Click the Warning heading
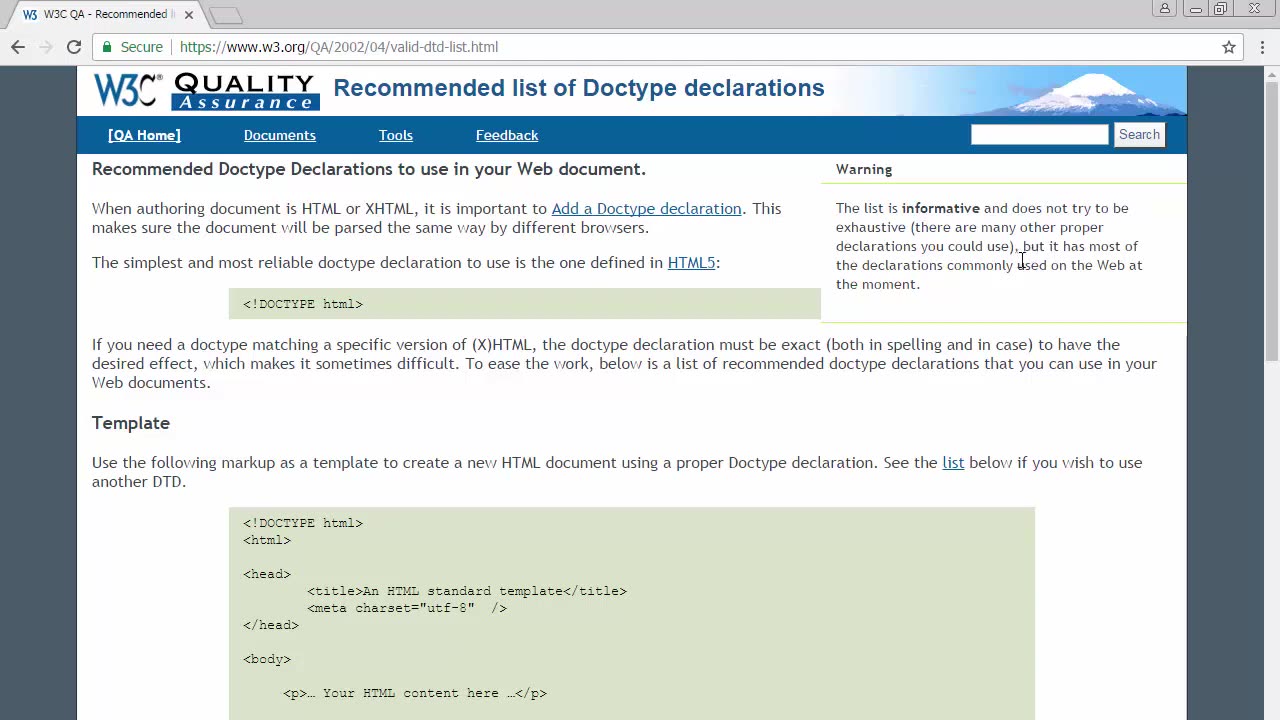Screen dimensions: 1280x720 click(864, 170)
